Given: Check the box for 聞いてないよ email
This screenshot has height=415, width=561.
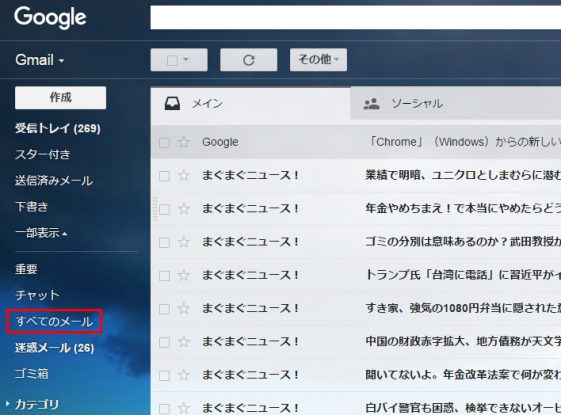Looking at the screenshot, I should coord(164,376).
